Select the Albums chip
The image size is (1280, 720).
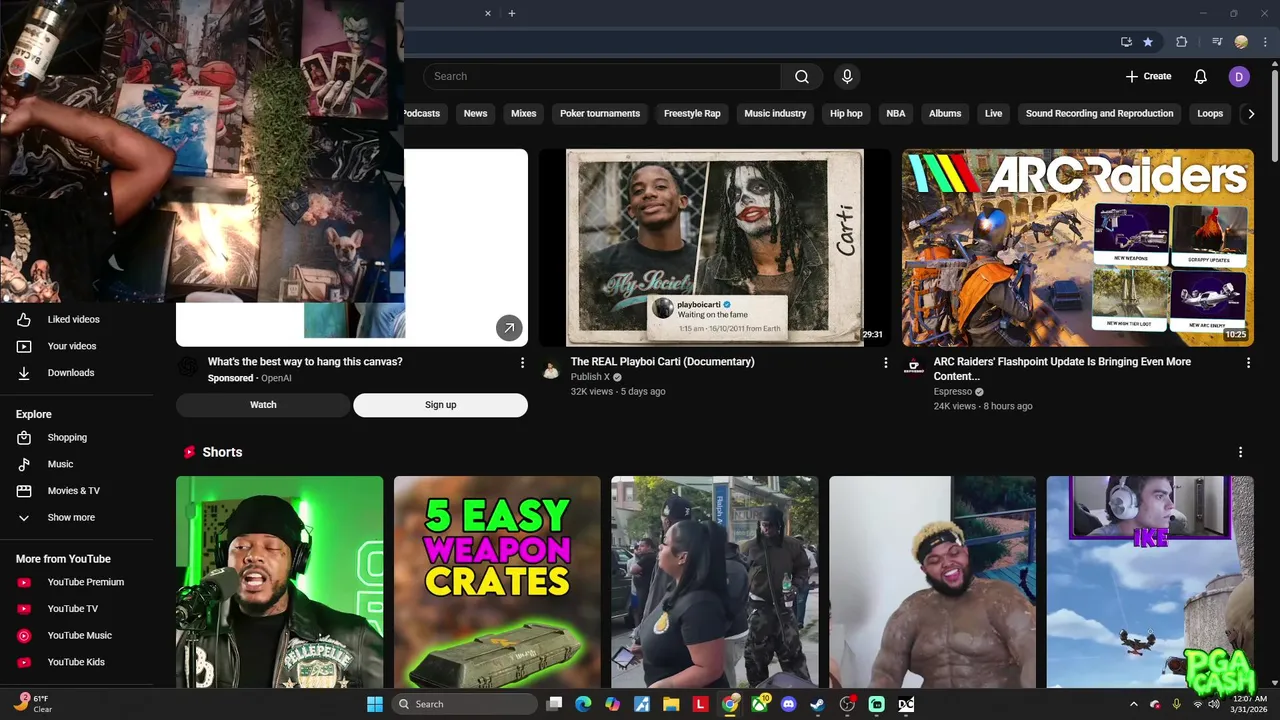pos(945,114)
